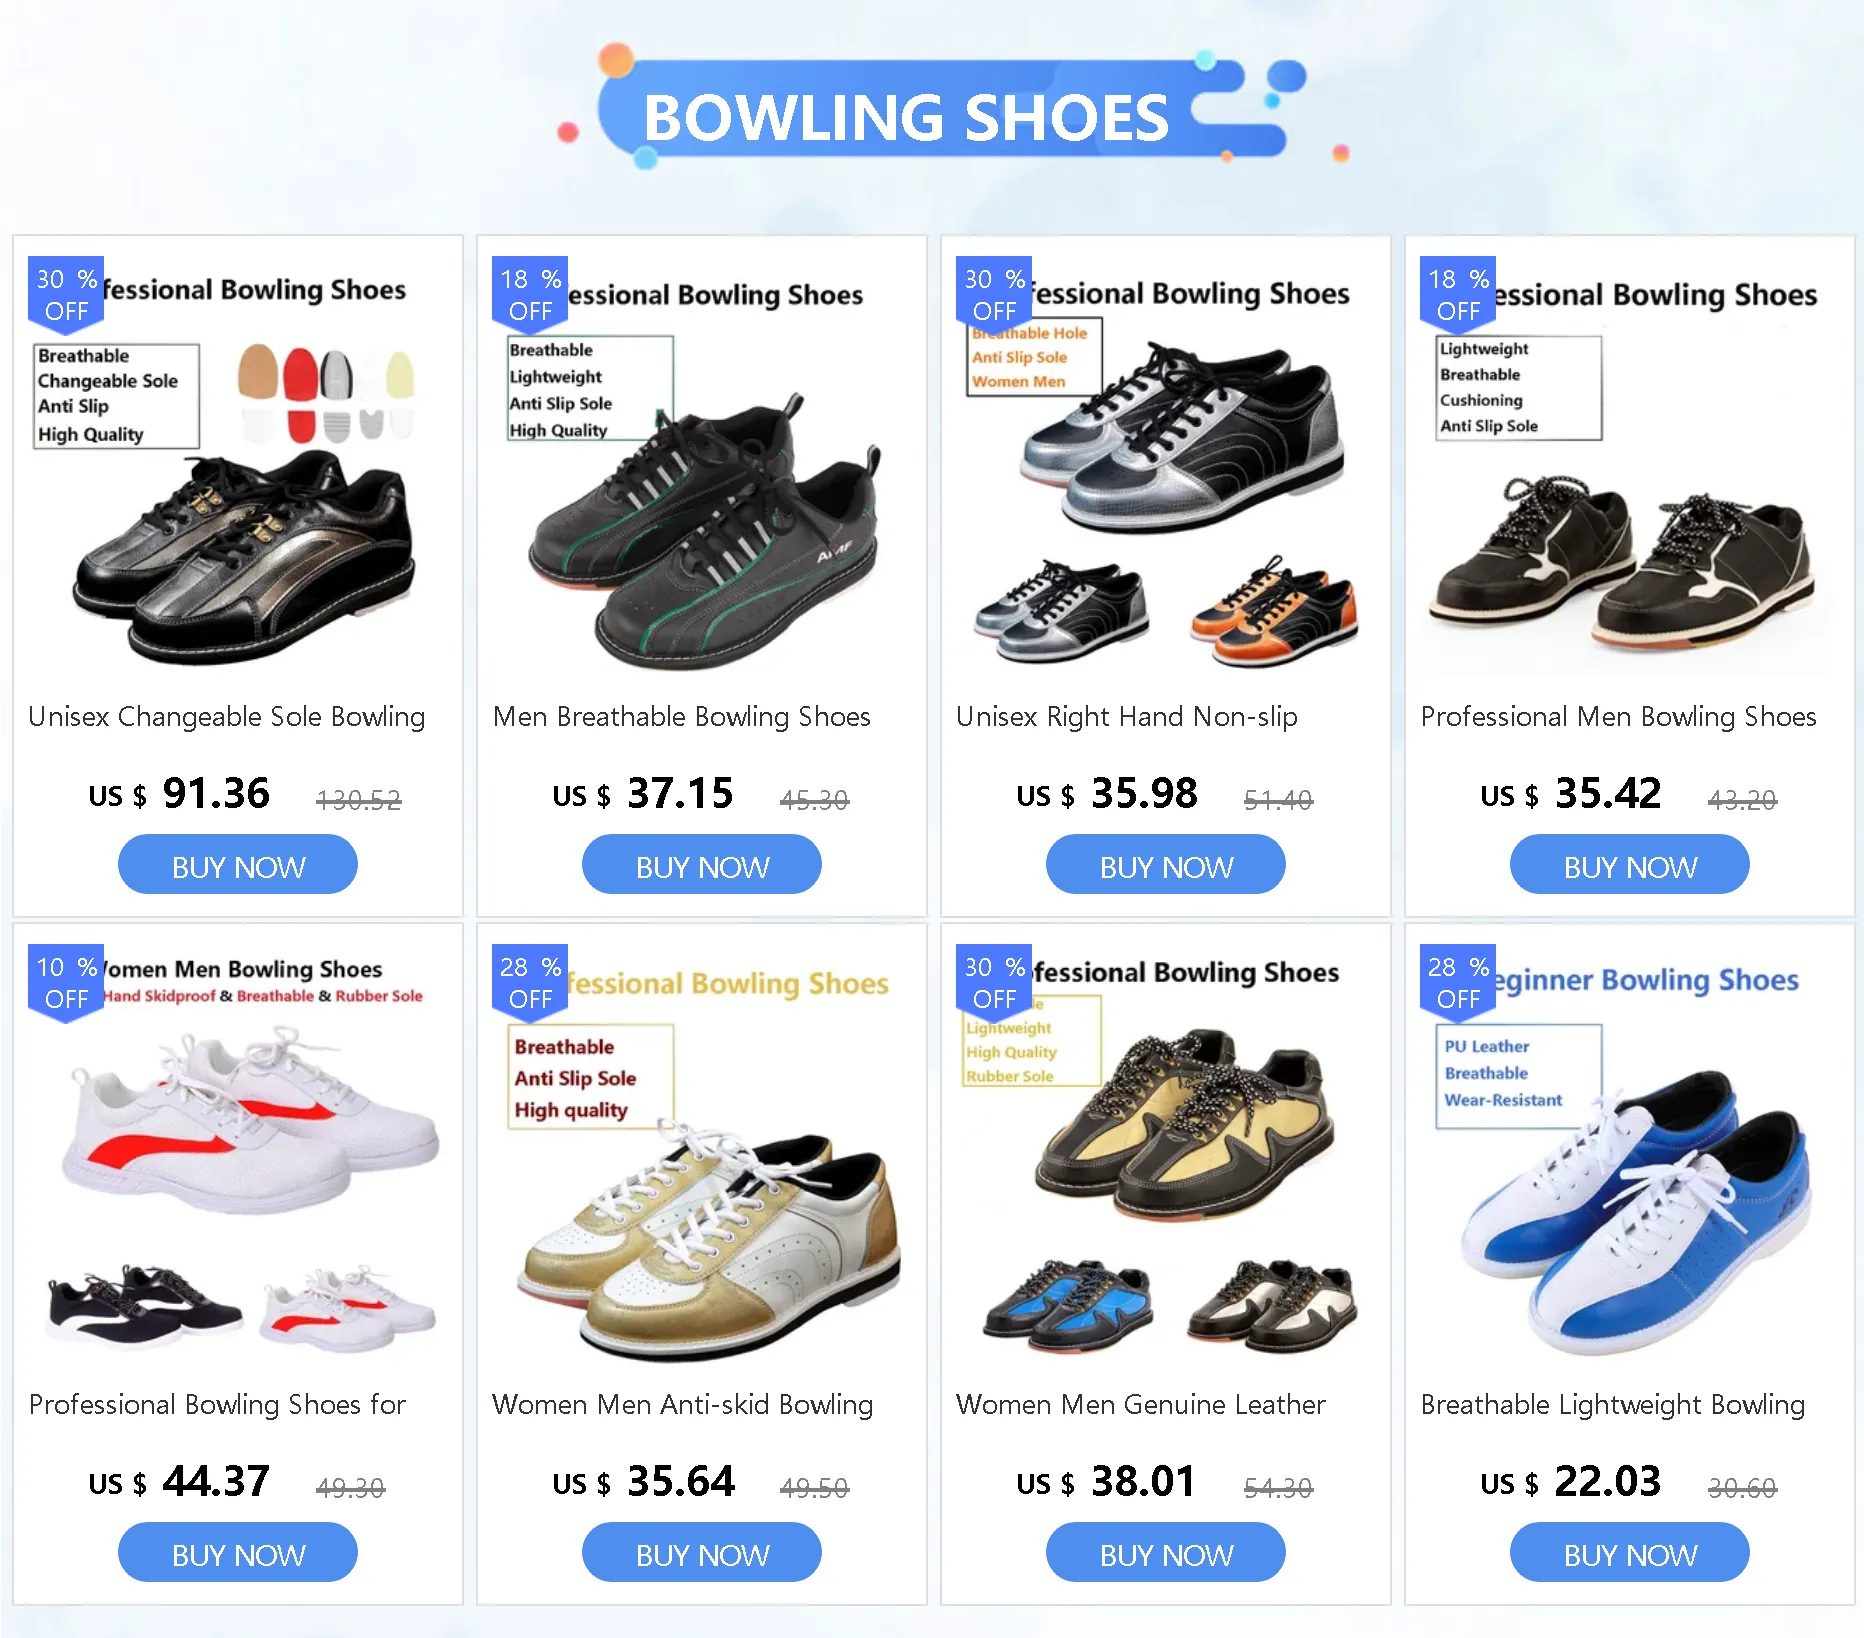Click the 10% OFF badge on white sneakers
The height and width of the screenshot is (1638, 1864).
click(x=66, y=983)
